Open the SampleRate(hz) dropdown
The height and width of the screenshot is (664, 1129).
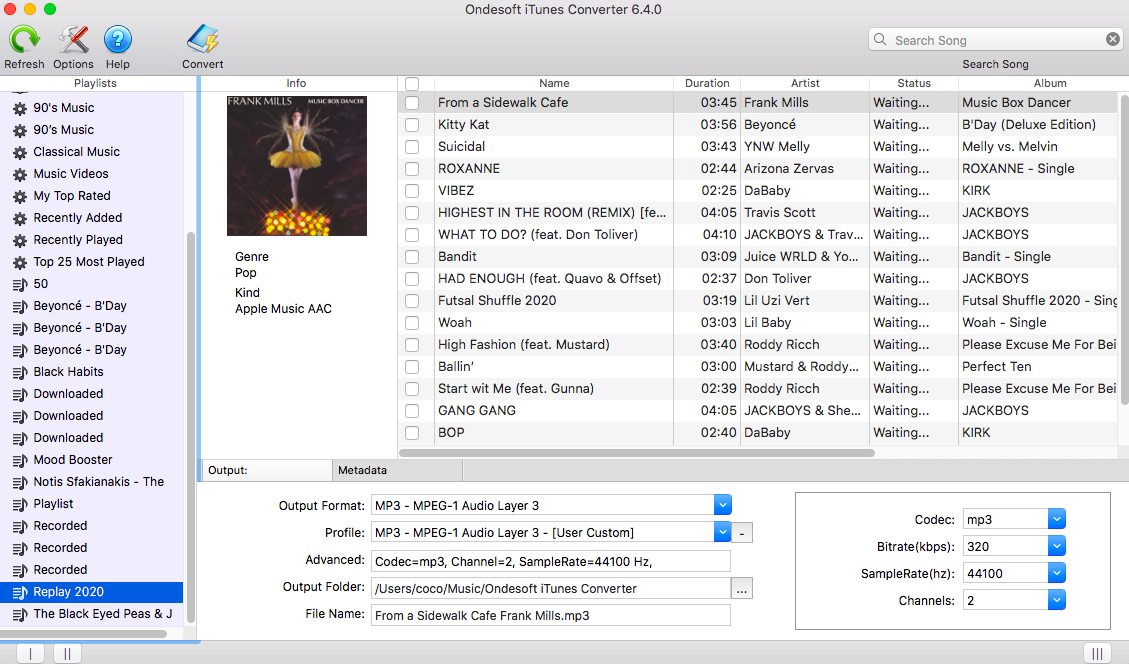pyautogui.click(x=1056, y=573)
